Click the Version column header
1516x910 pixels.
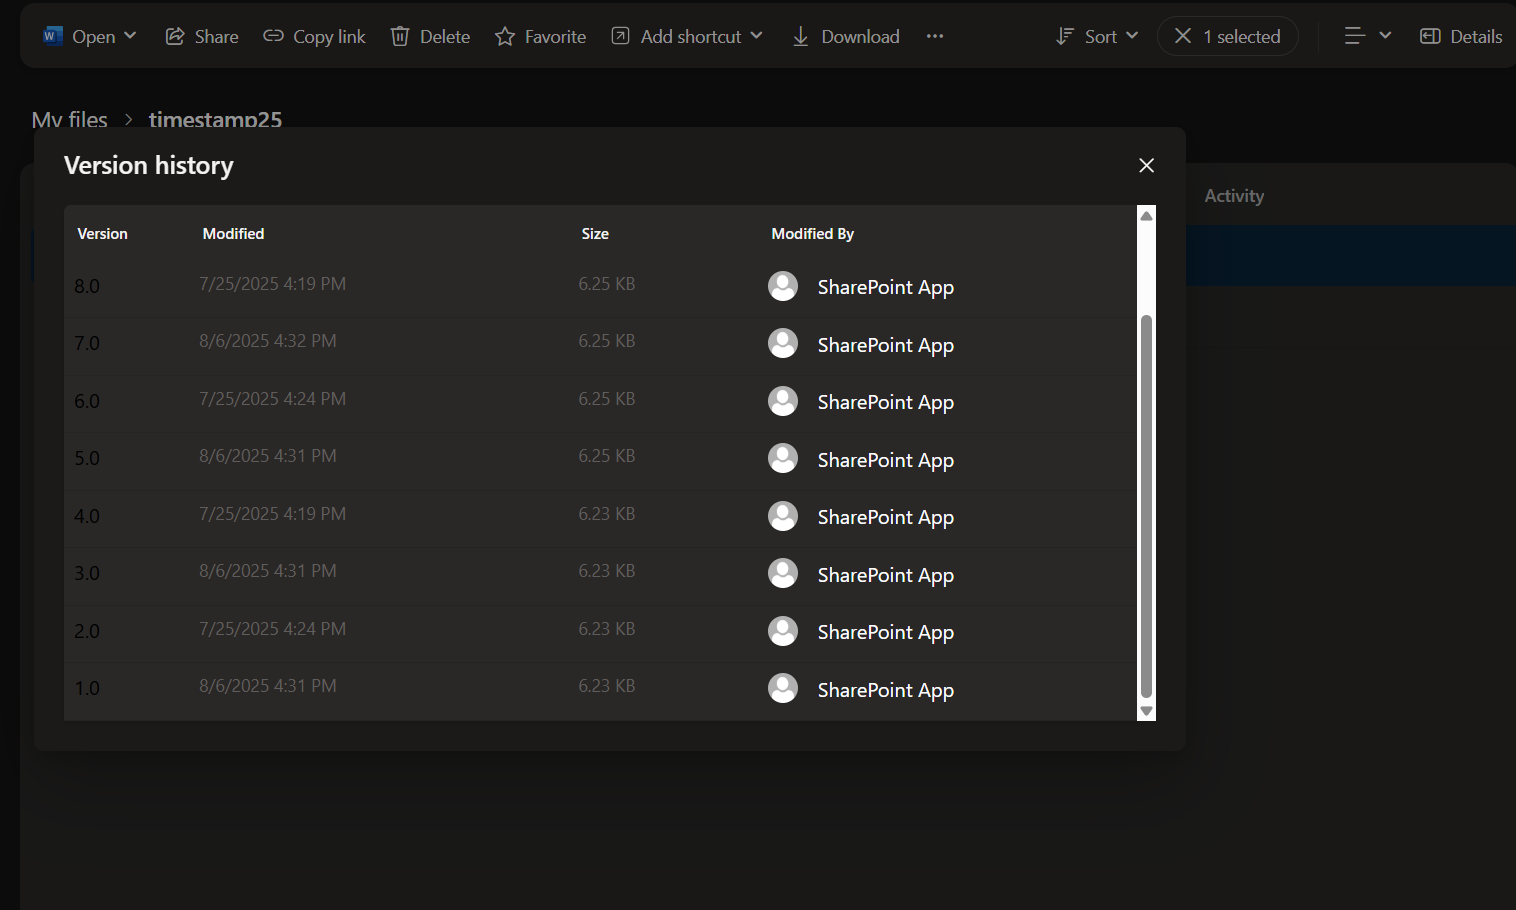click(x=103, y=234)
